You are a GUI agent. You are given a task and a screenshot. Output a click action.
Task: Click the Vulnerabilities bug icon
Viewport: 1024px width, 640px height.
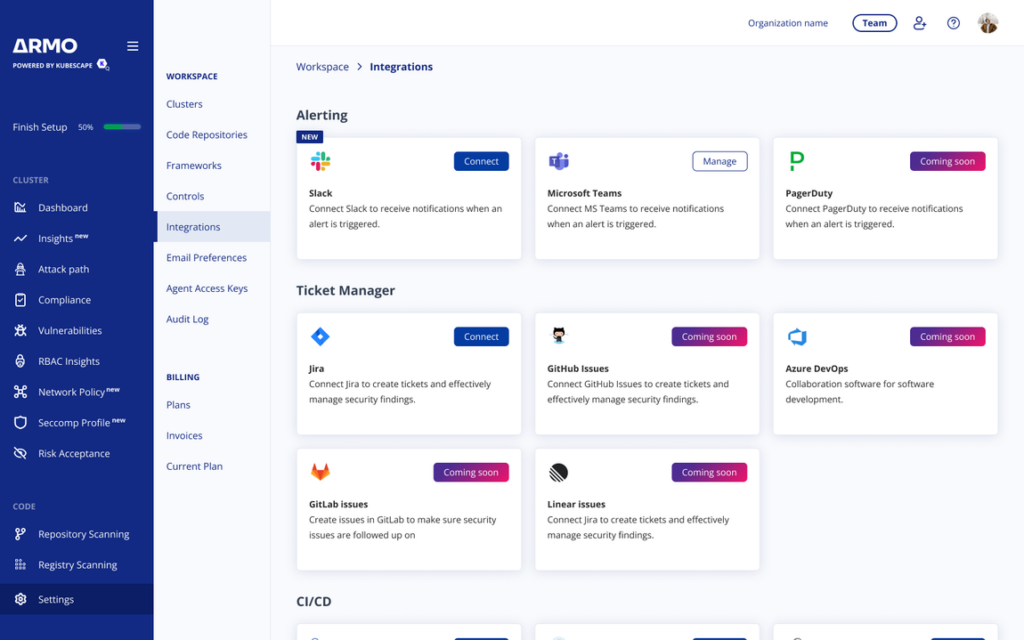(x=20, y=330)
